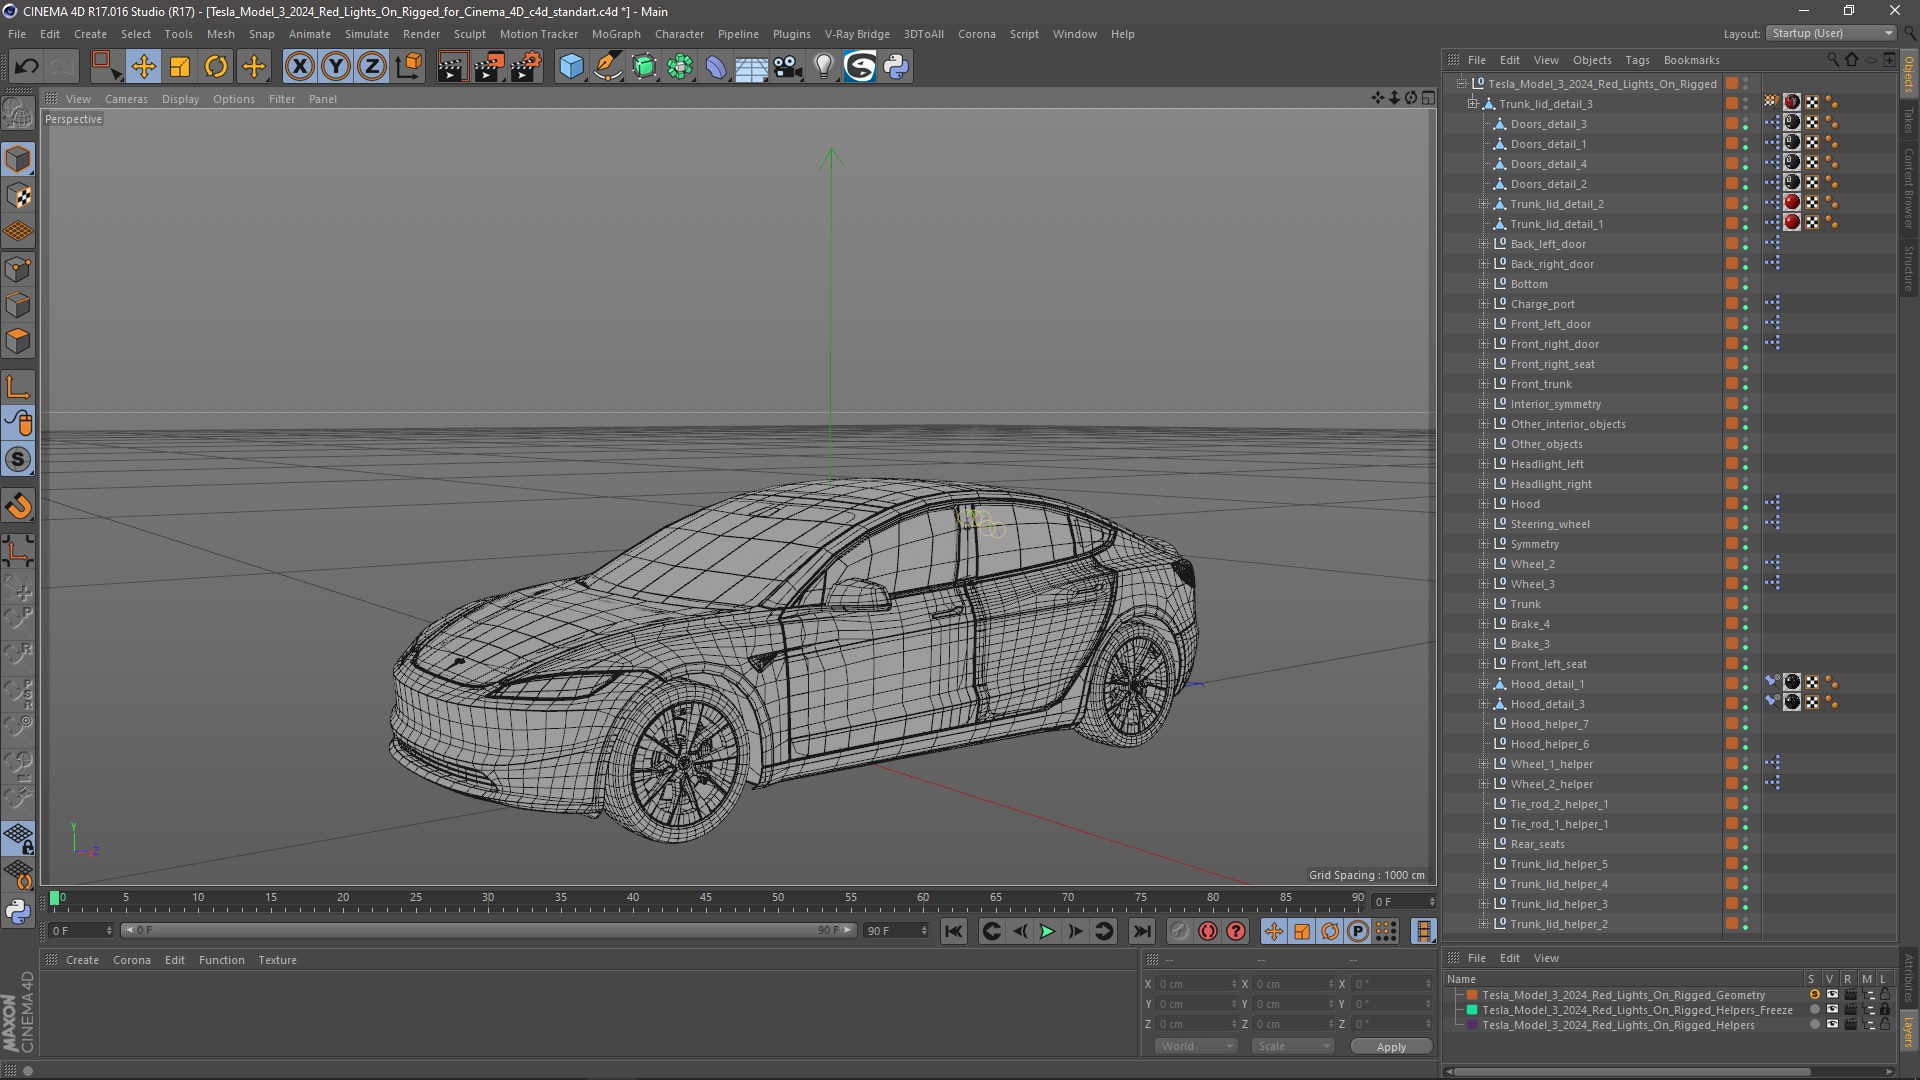Switch to the Structure side tab
Viewport: 1920px width, 1080px height.
1909,268
